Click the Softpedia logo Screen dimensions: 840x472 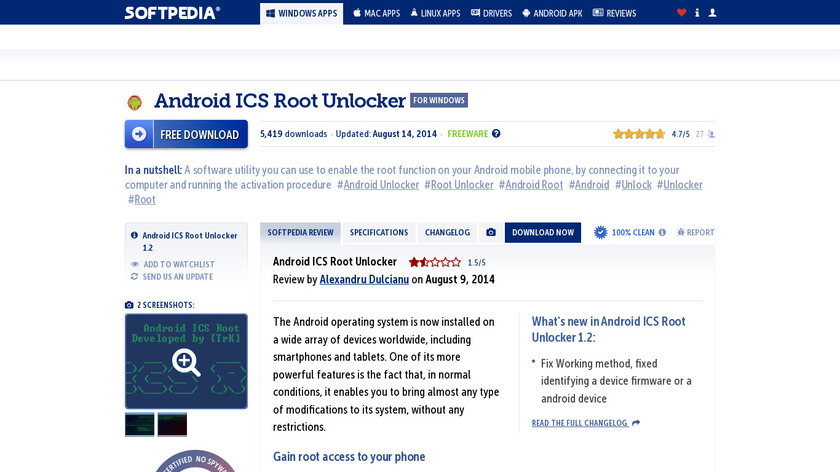[x=172, y=12]
